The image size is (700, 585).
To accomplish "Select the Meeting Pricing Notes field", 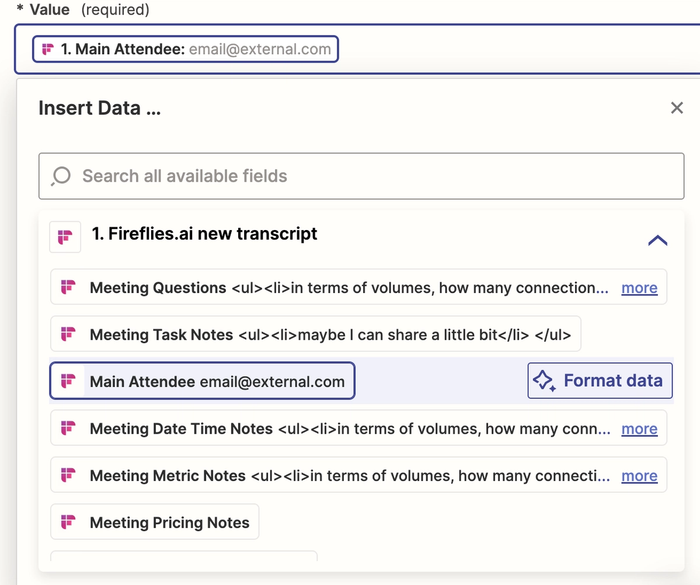I will coord(154,522).
